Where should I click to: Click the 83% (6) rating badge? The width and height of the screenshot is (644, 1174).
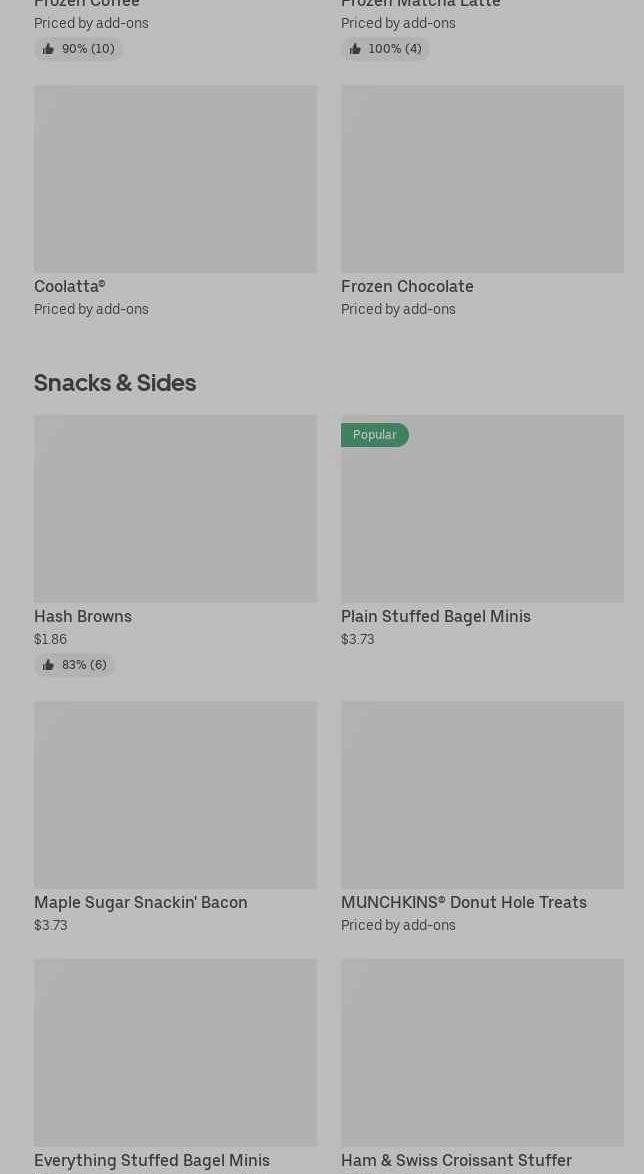pos(75,665)
